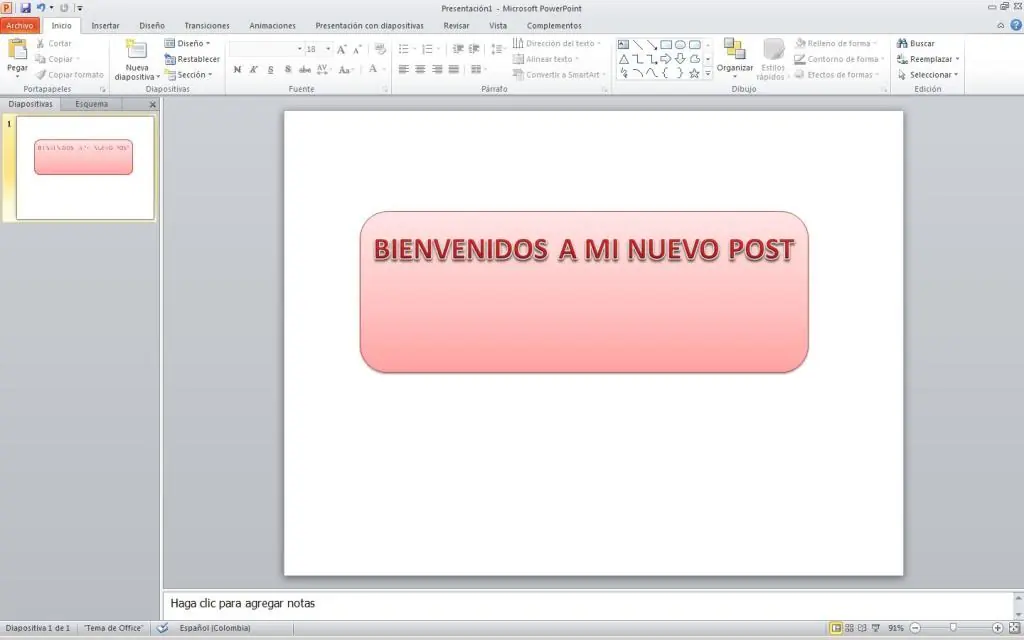Switch to Esquema outline tab
The height and width of the screenshot is (640, 1024).
pos(91,104)
